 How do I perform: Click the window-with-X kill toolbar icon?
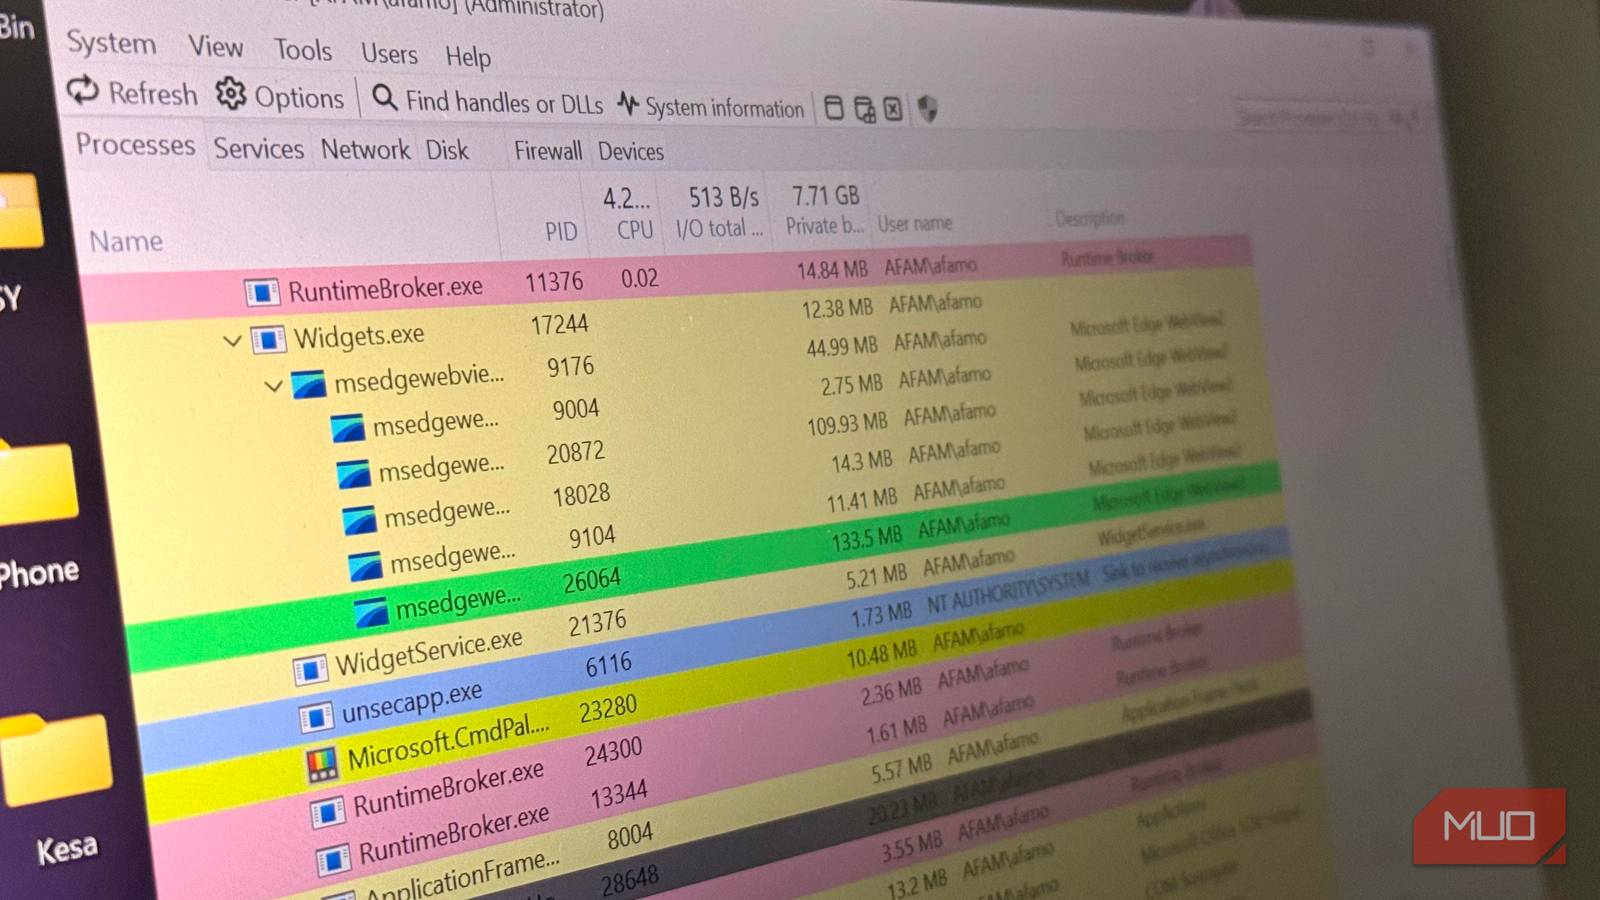click(x=893, y=109)
